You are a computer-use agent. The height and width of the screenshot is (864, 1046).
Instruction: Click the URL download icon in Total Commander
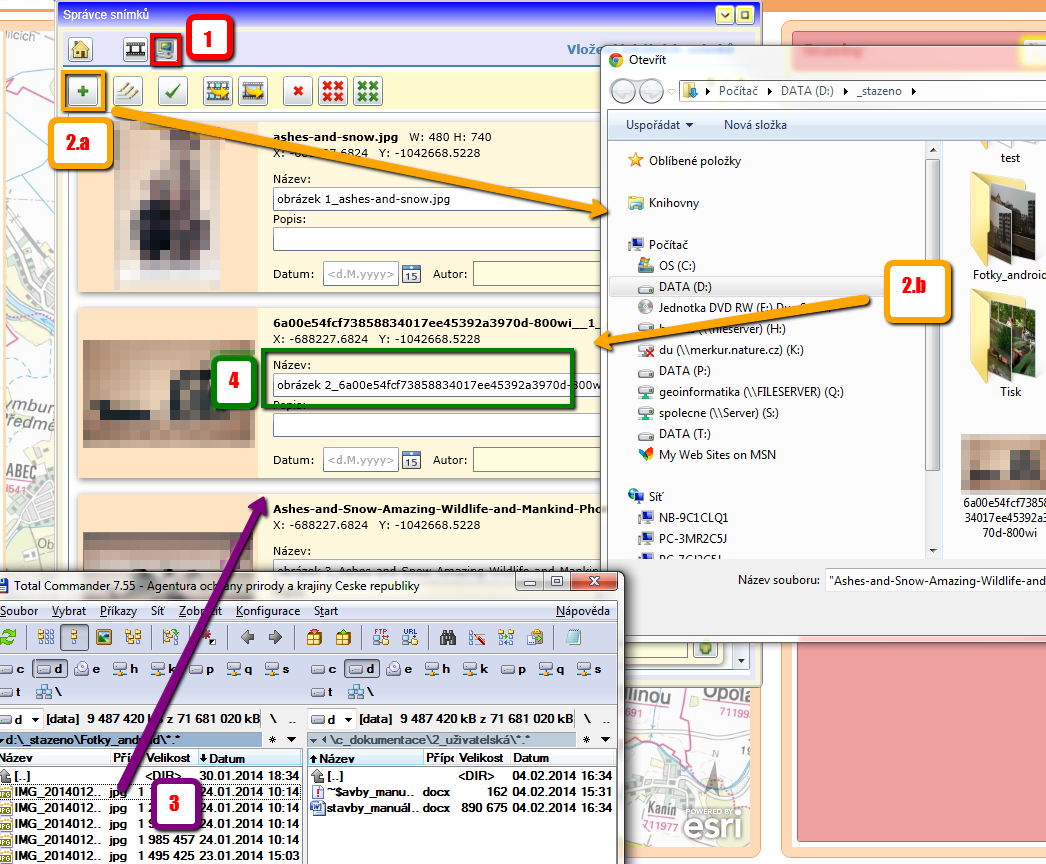tap(410, 637)
